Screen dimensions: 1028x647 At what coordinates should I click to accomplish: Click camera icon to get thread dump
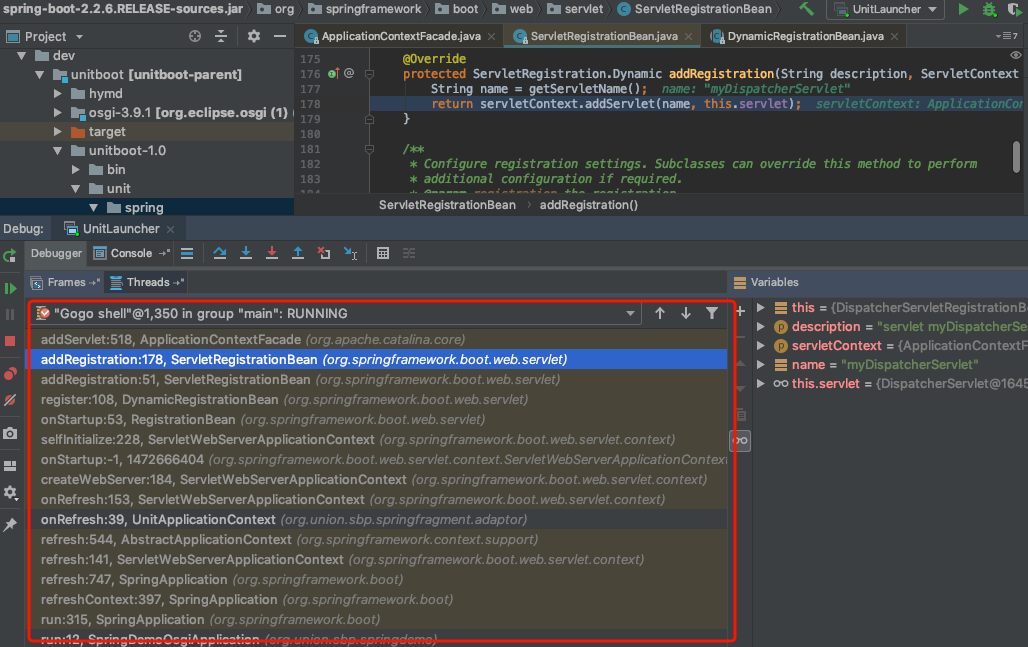[x=10, y=433]
